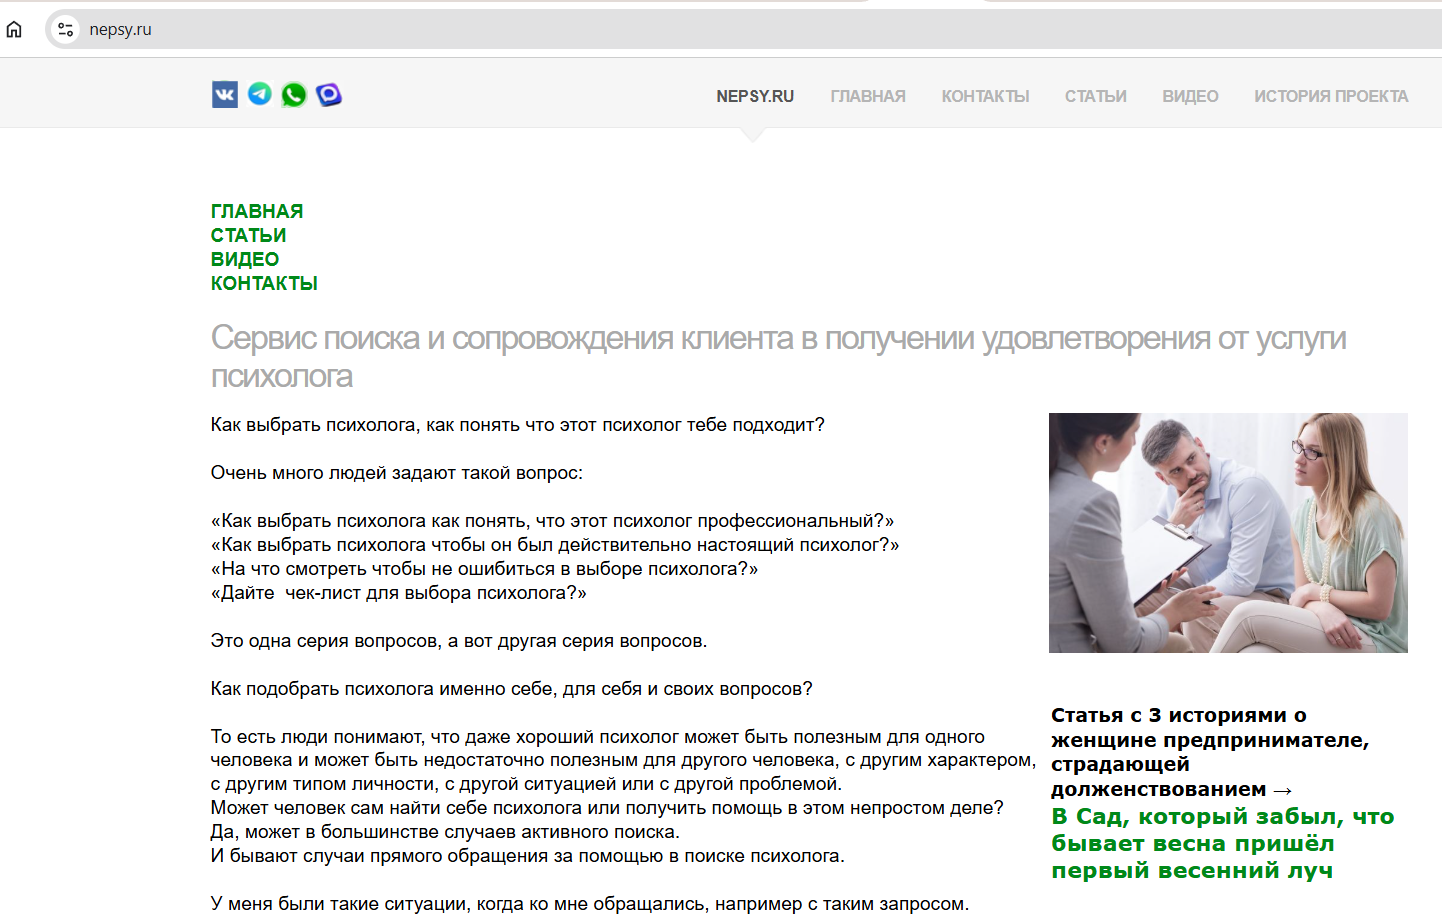The image size is (1442, 917).
Task: Open ИСТОРИЯ ПРОЕКТА in the top navigation
Action: (x=1331, y=96)
